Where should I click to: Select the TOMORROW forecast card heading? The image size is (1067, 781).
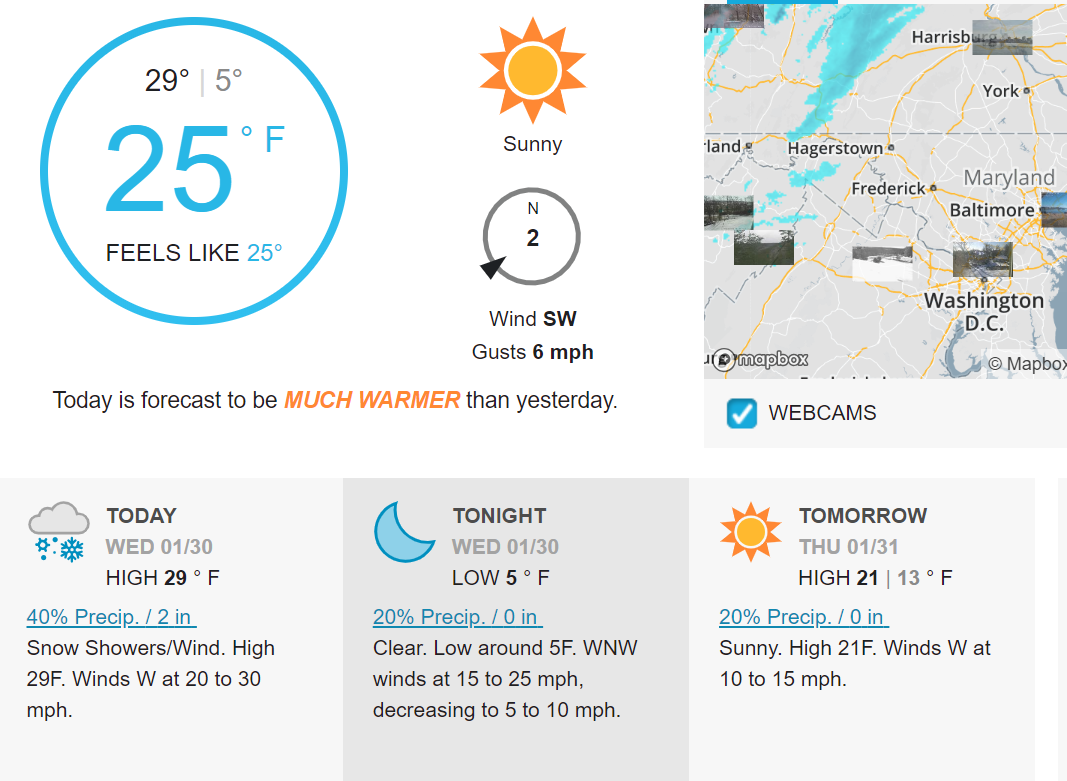coord(863,516)
